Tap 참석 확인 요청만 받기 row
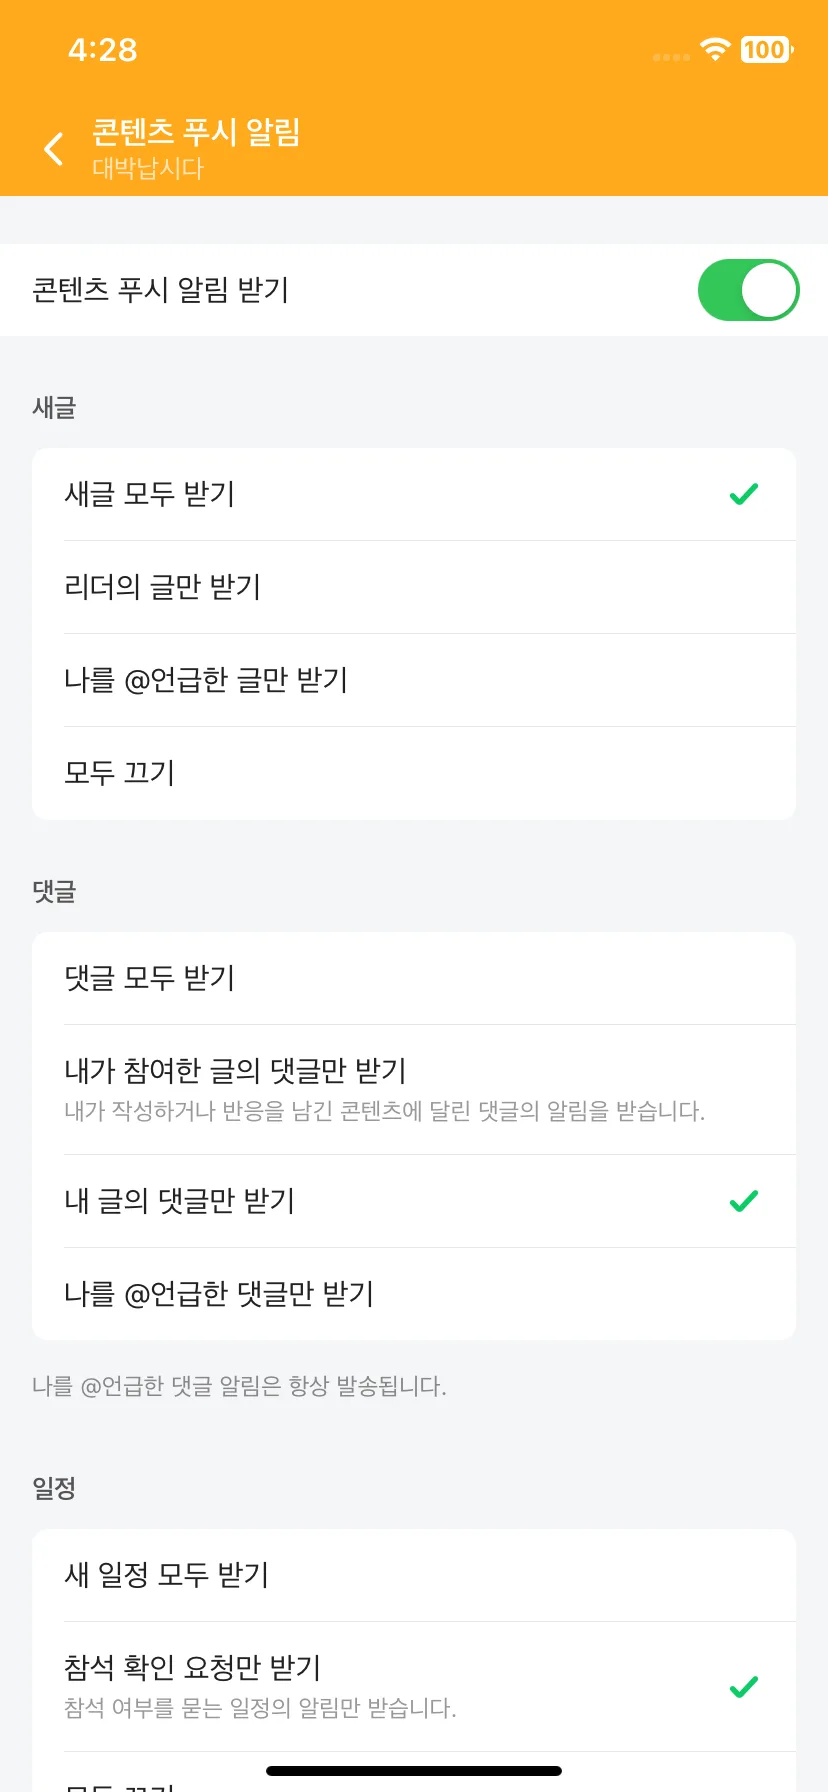Viewport: 828px width, 1792px height. pos(414,1687)
